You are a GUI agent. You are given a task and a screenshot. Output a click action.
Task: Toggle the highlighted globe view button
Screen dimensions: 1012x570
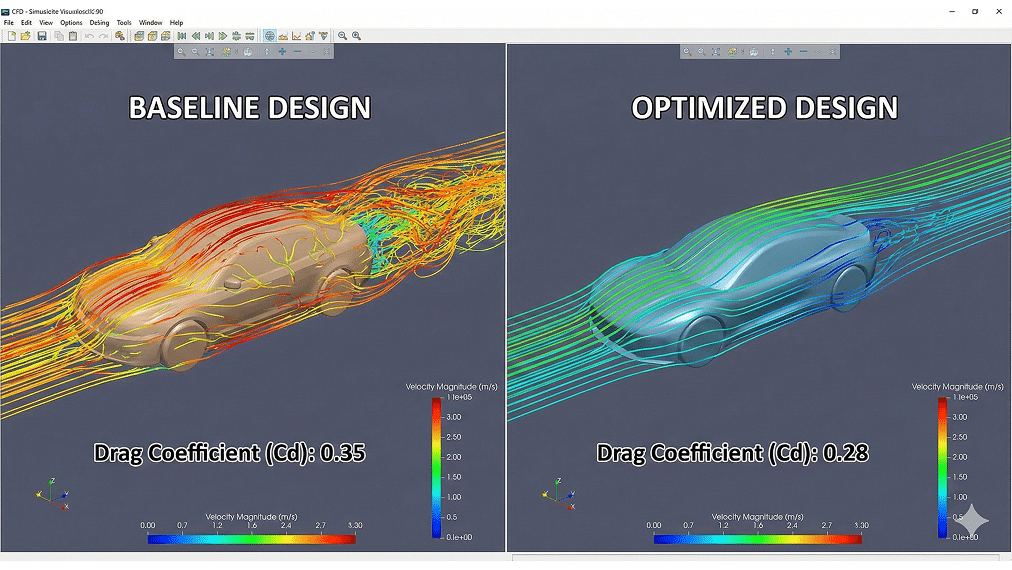(269, 36)
